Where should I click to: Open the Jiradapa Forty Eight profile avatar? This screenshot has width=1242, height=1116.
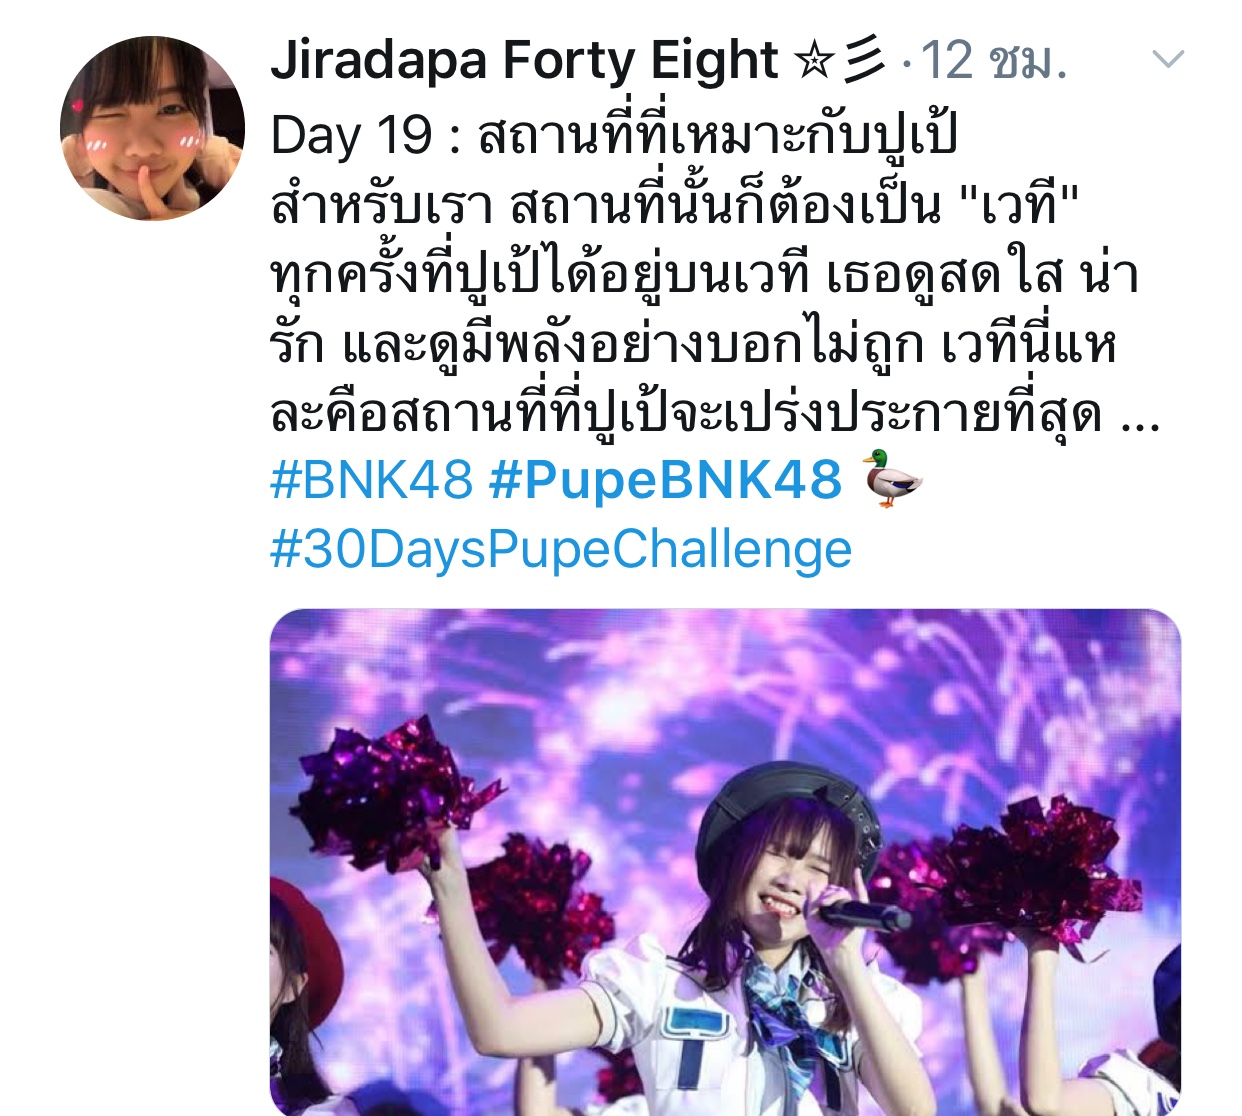(x=152, y=128)
